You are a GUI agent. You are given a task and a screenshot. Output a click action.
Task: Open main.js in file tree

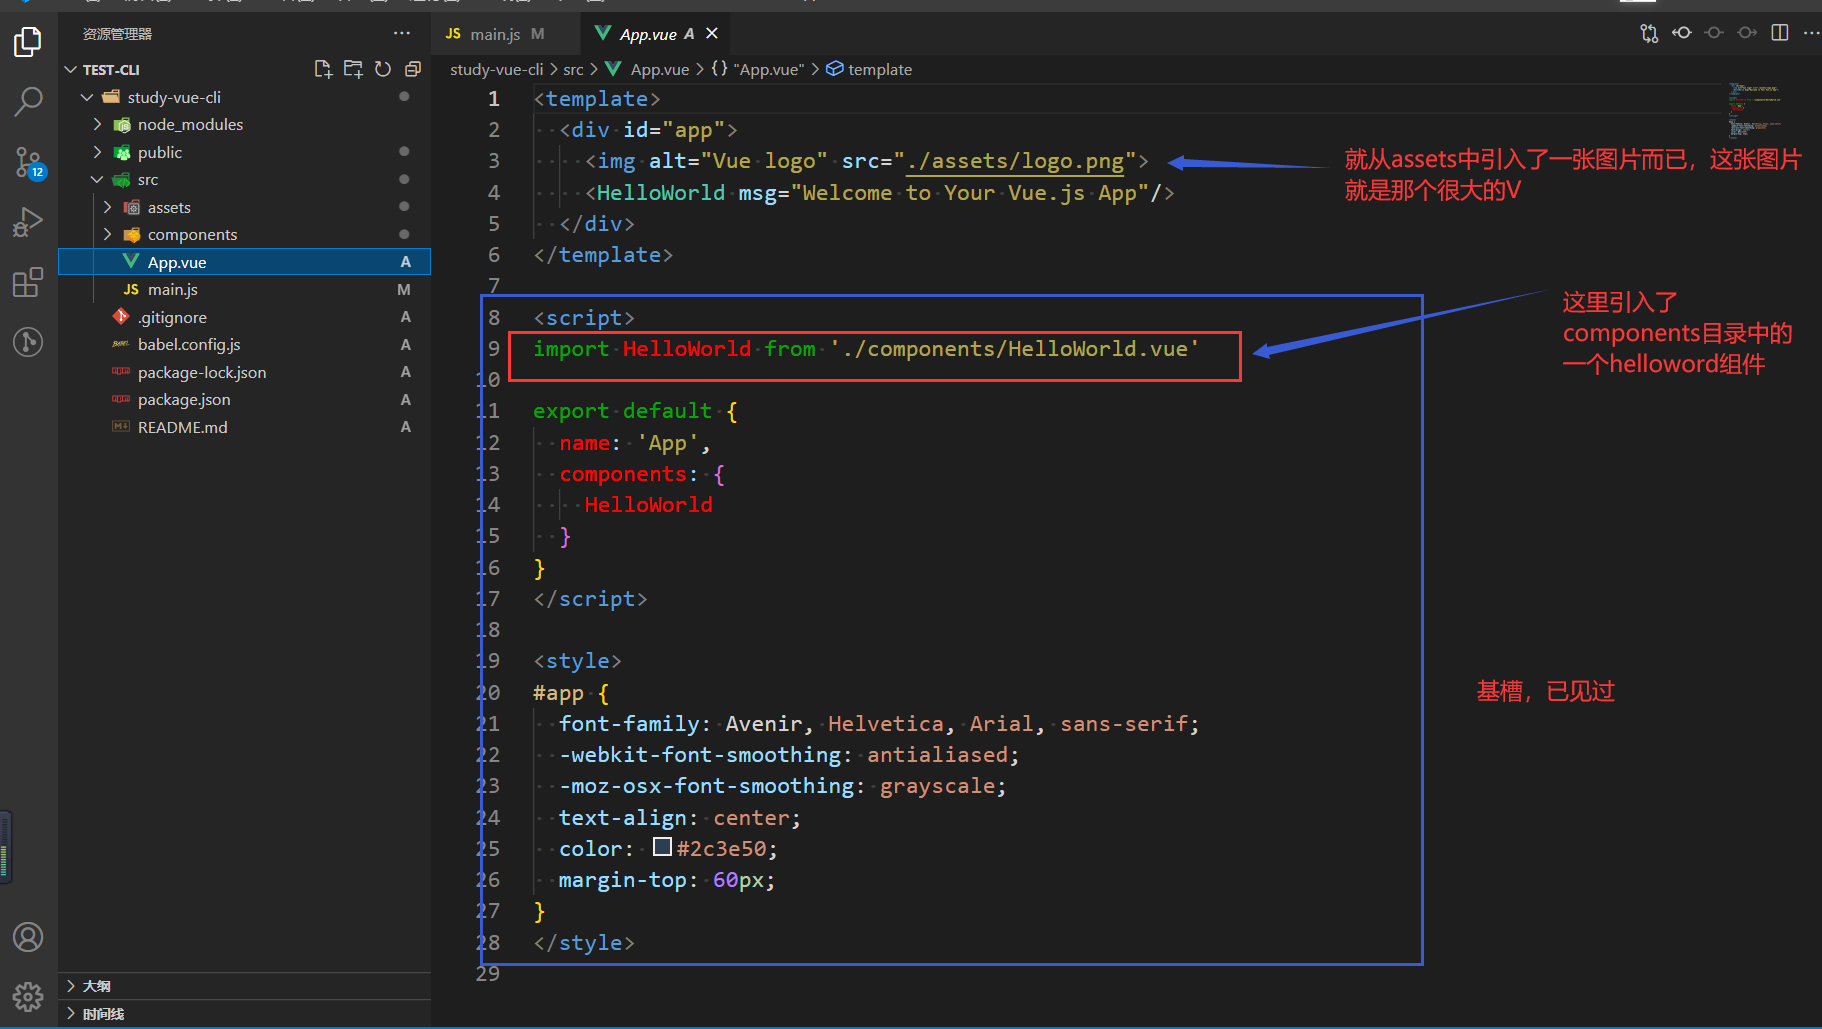[x=245, y=289]
